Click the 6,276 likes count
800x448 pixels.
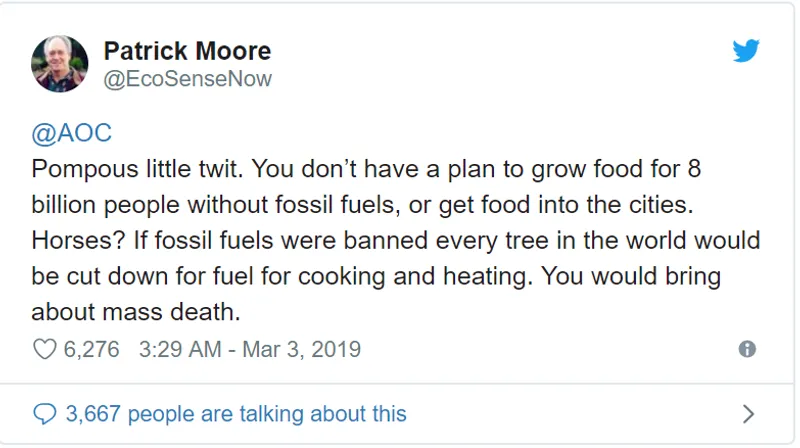click(x=91, y=349)
